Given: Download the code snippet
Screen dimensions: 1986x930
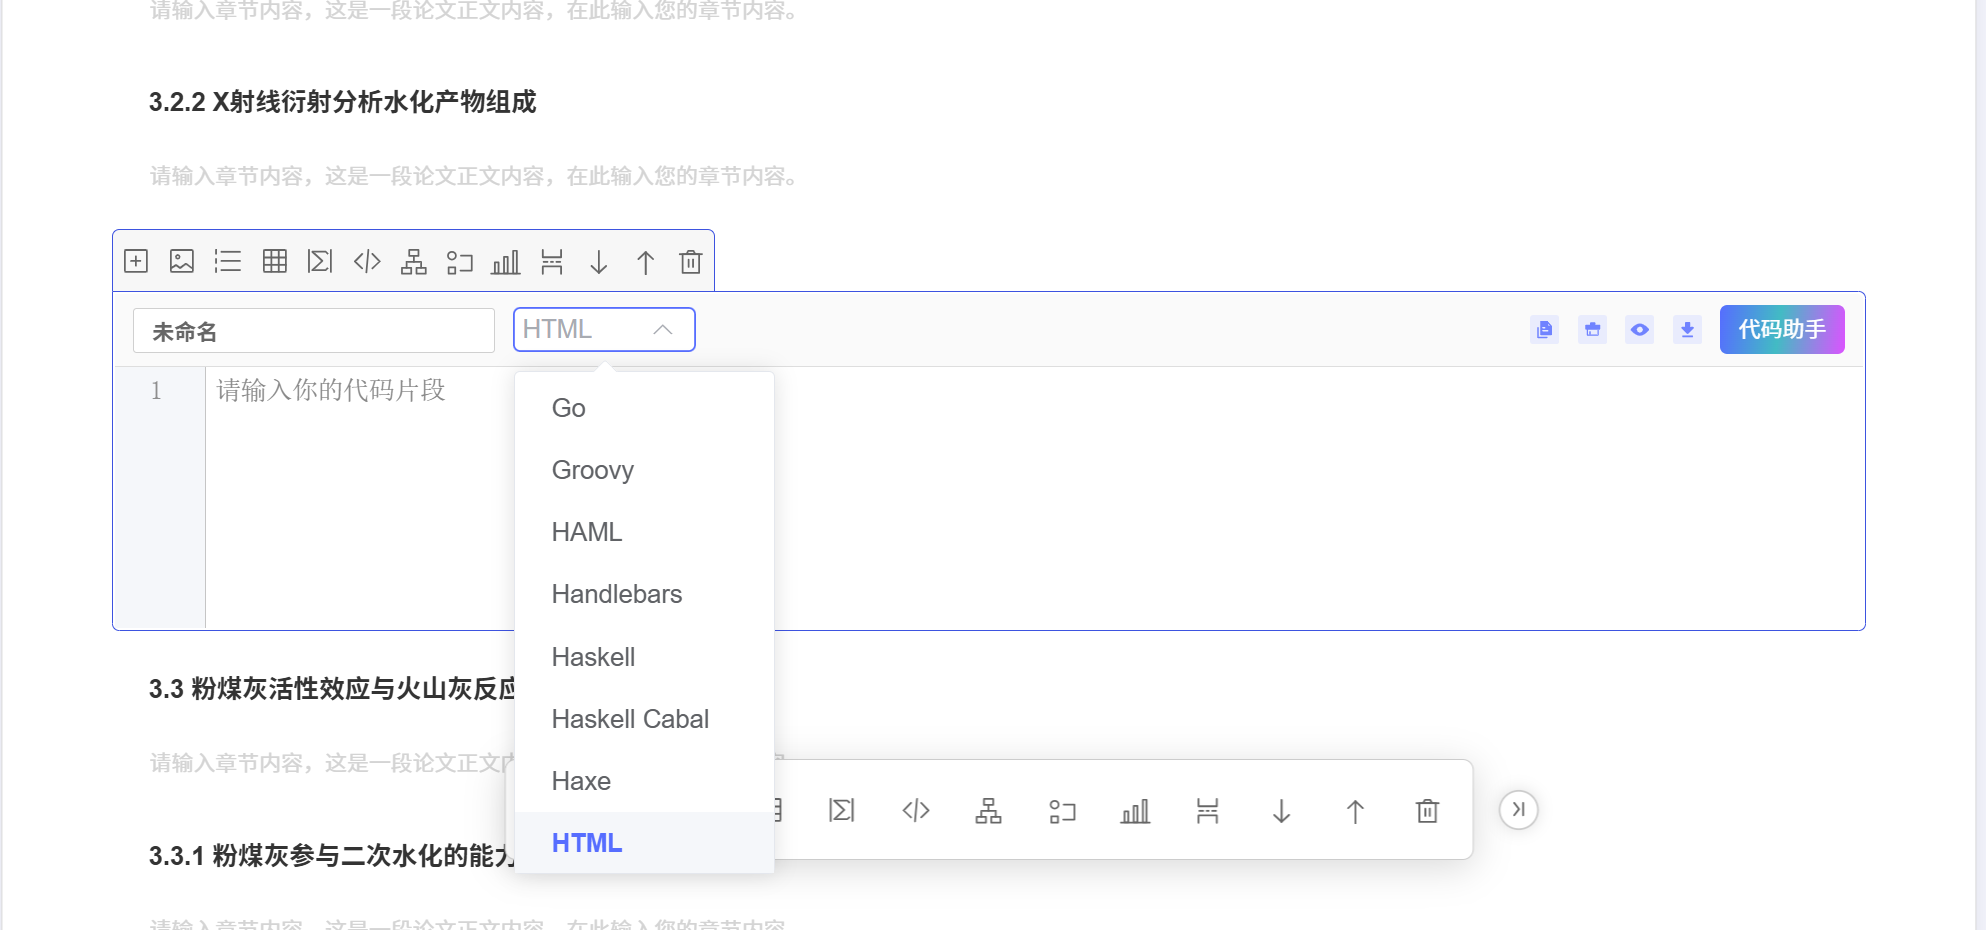Looking at the screenshot, I should coord(1687,330).
